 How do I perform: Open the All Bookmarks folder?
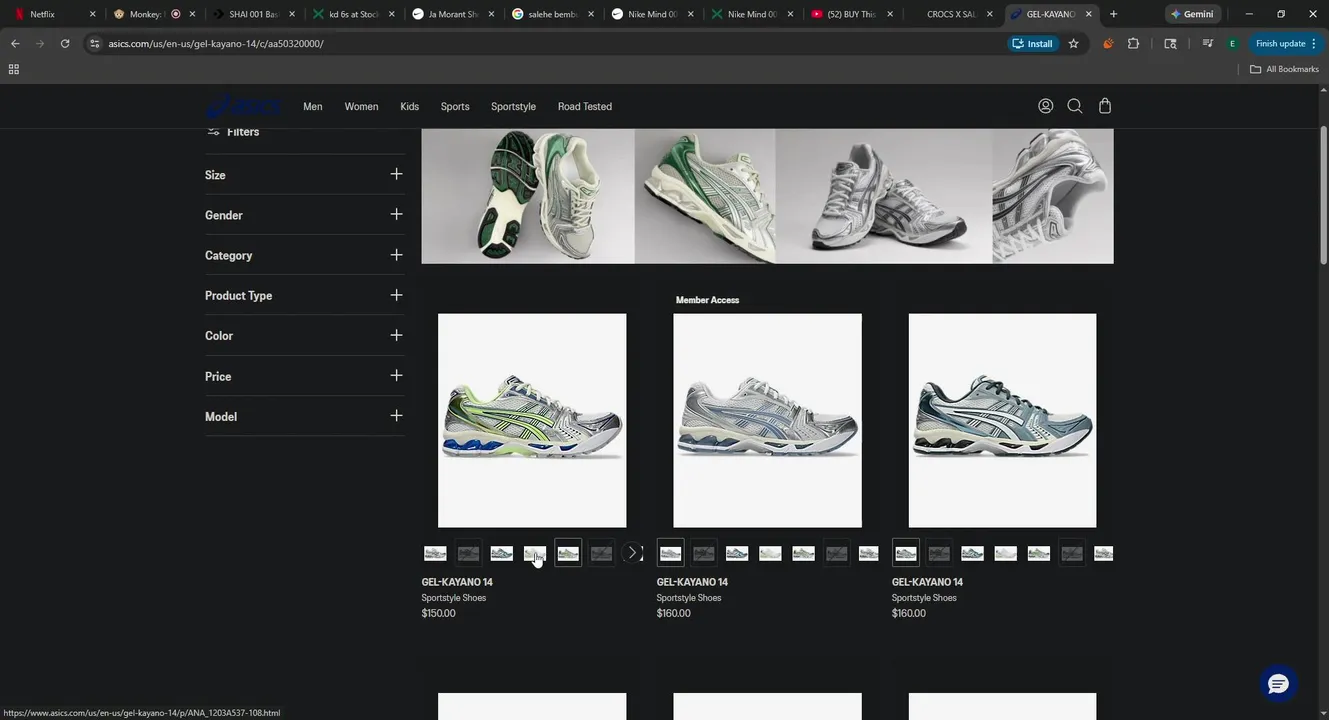pyautogui.click(x=1285, y=69)
